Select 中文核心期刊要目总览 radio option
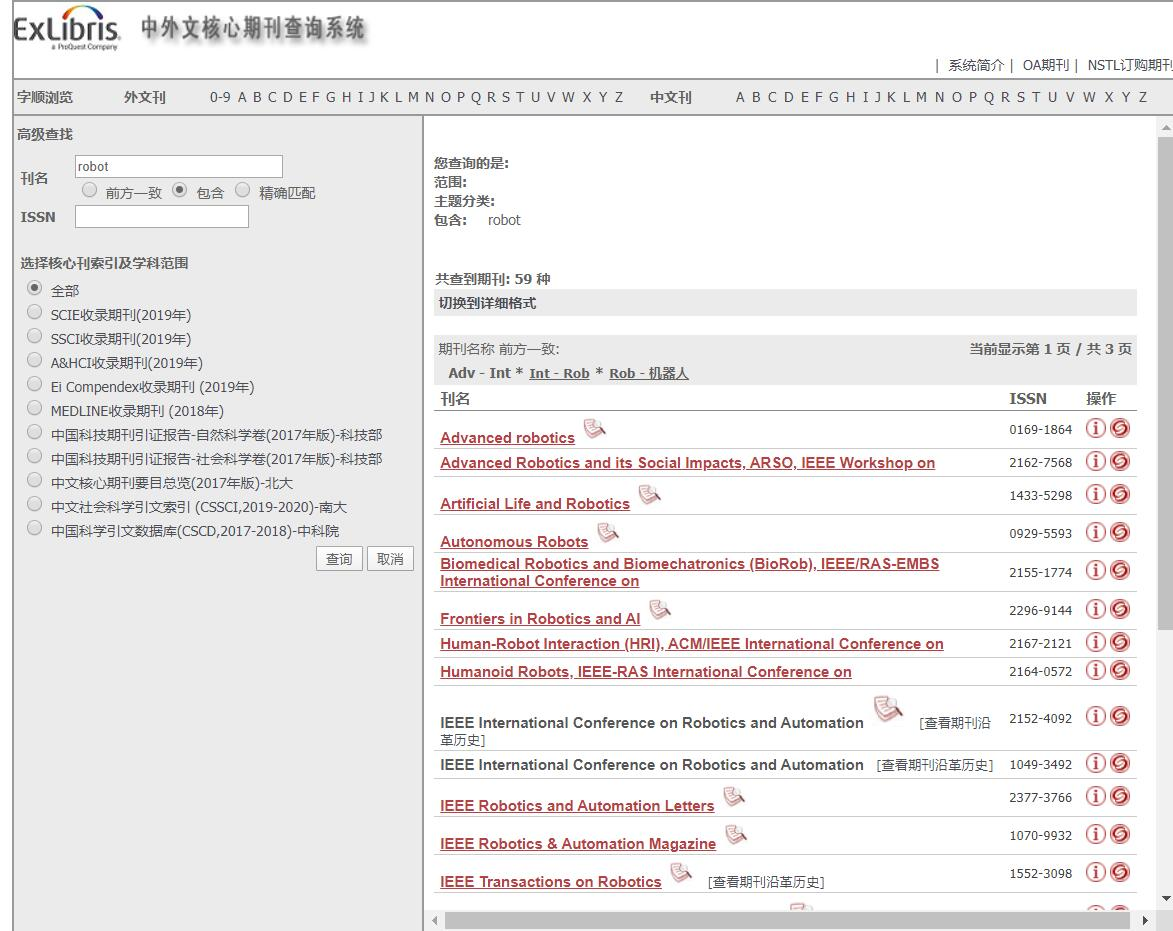 34,480
